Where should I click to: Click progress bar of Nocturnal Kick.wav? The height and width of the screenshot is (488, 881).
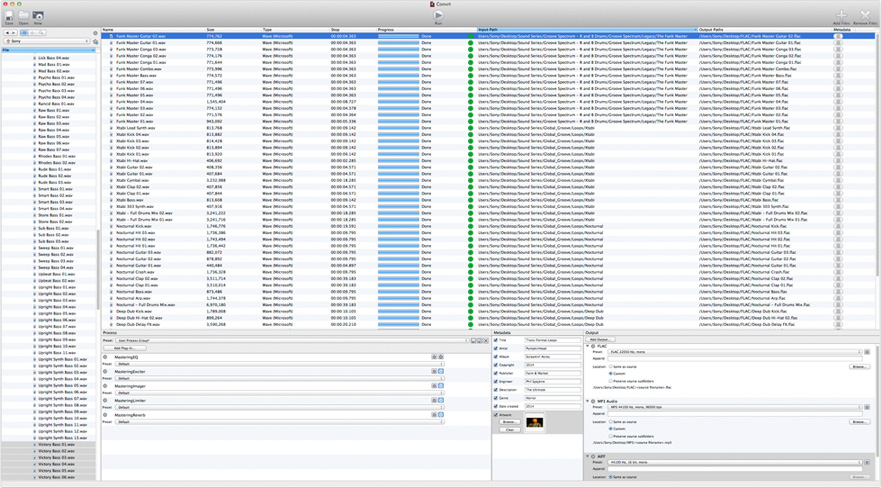pyautogui.click(x=398, y=226)
